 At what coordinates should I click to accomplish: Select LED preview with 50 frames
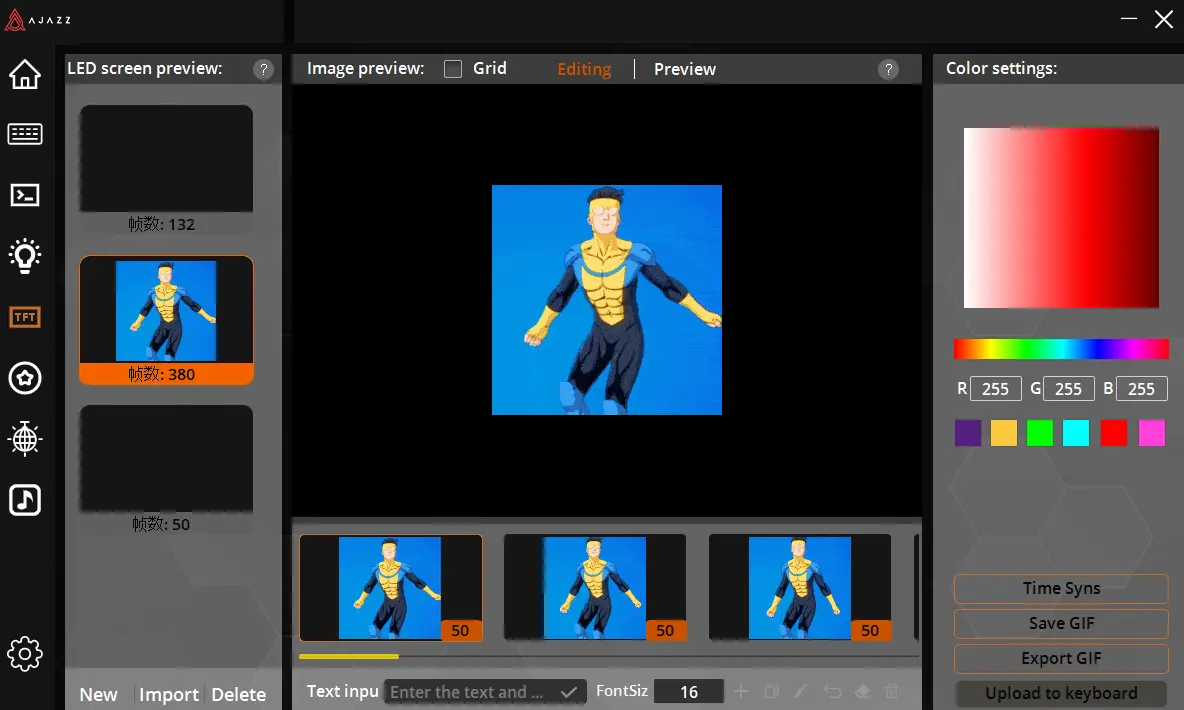click(x=166, y=469)
